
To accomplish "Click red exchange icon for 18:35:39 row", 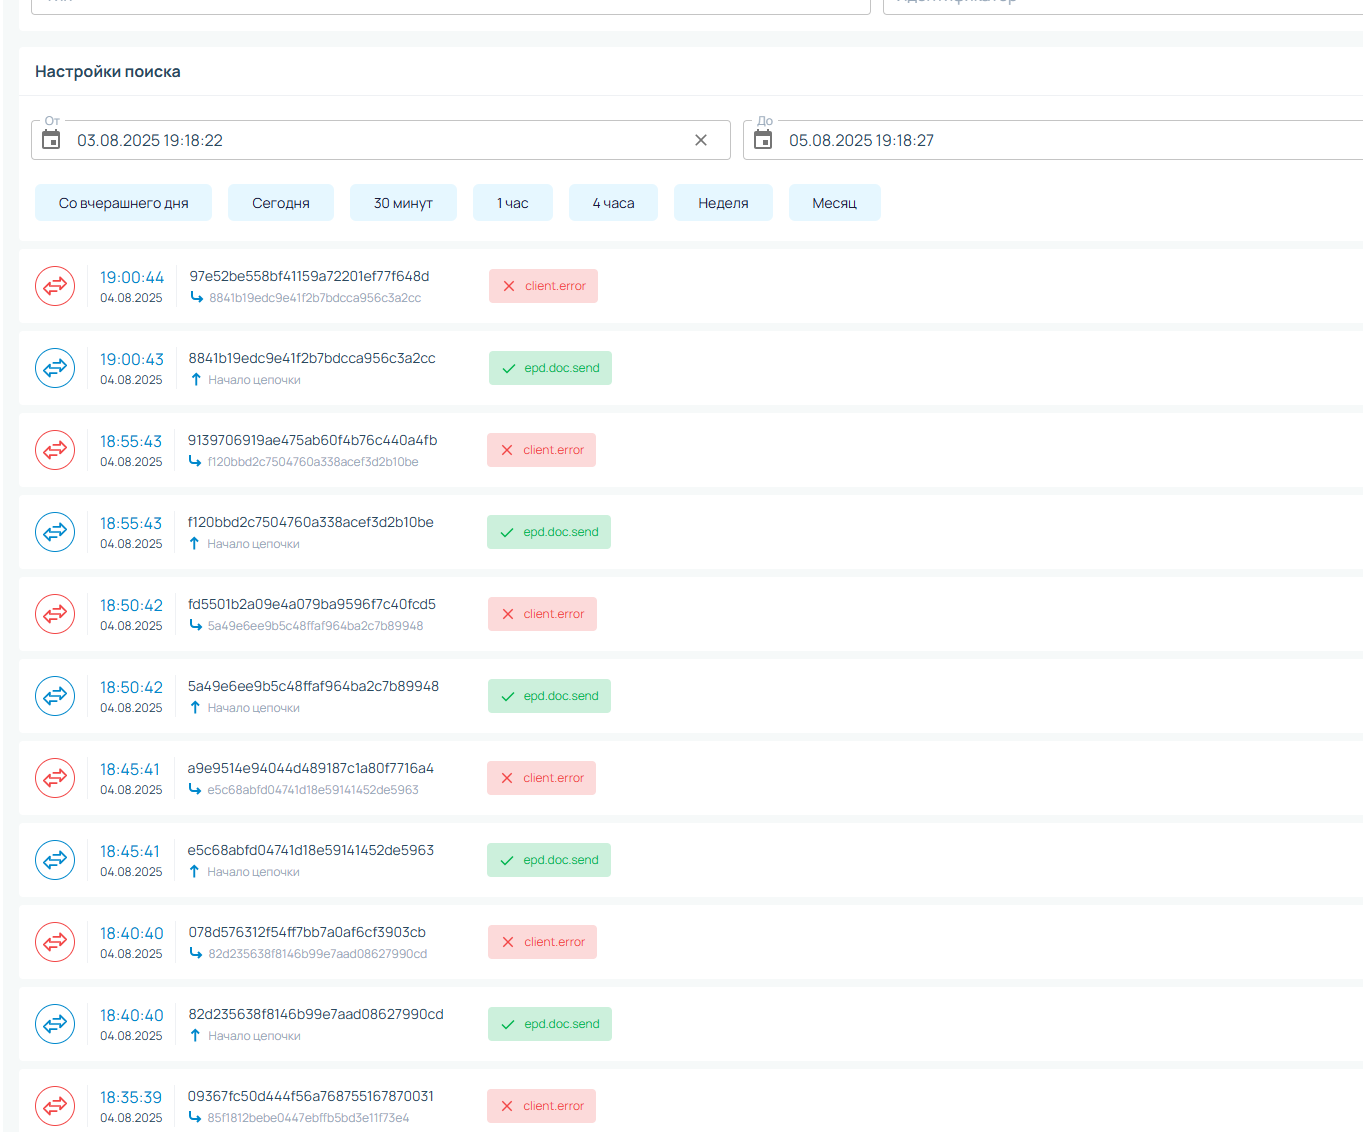I will pyautogui.click(x=55, y=1106).
